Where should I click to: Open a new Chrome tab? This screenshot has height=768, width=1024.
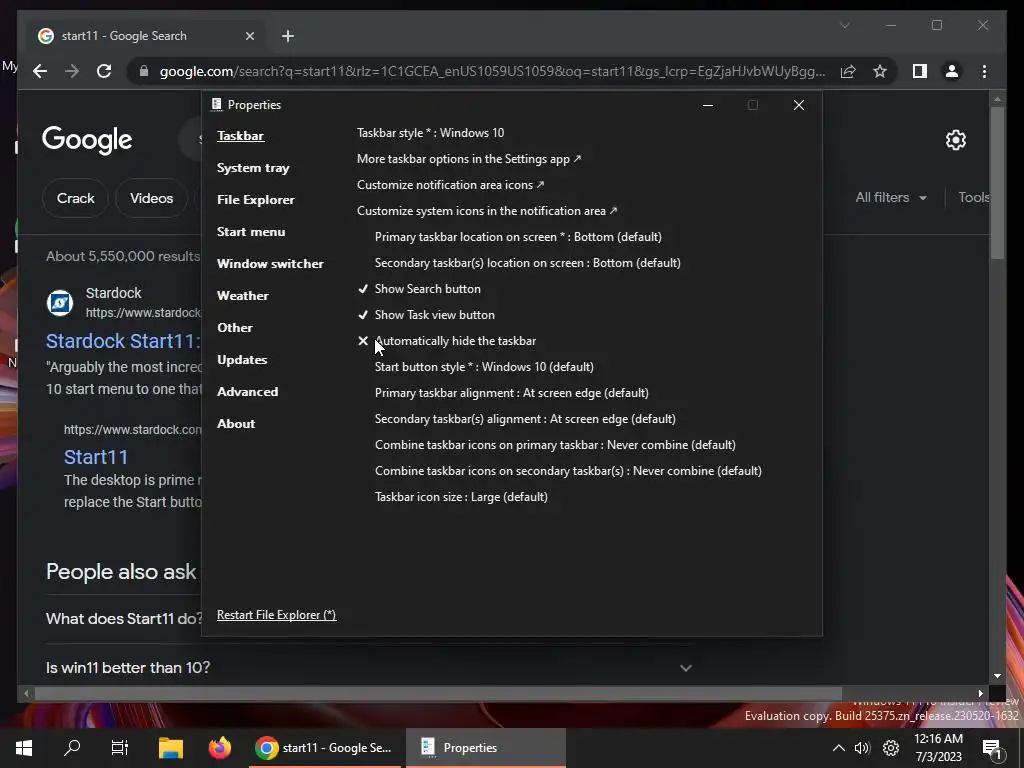click(x=288, y=36)
